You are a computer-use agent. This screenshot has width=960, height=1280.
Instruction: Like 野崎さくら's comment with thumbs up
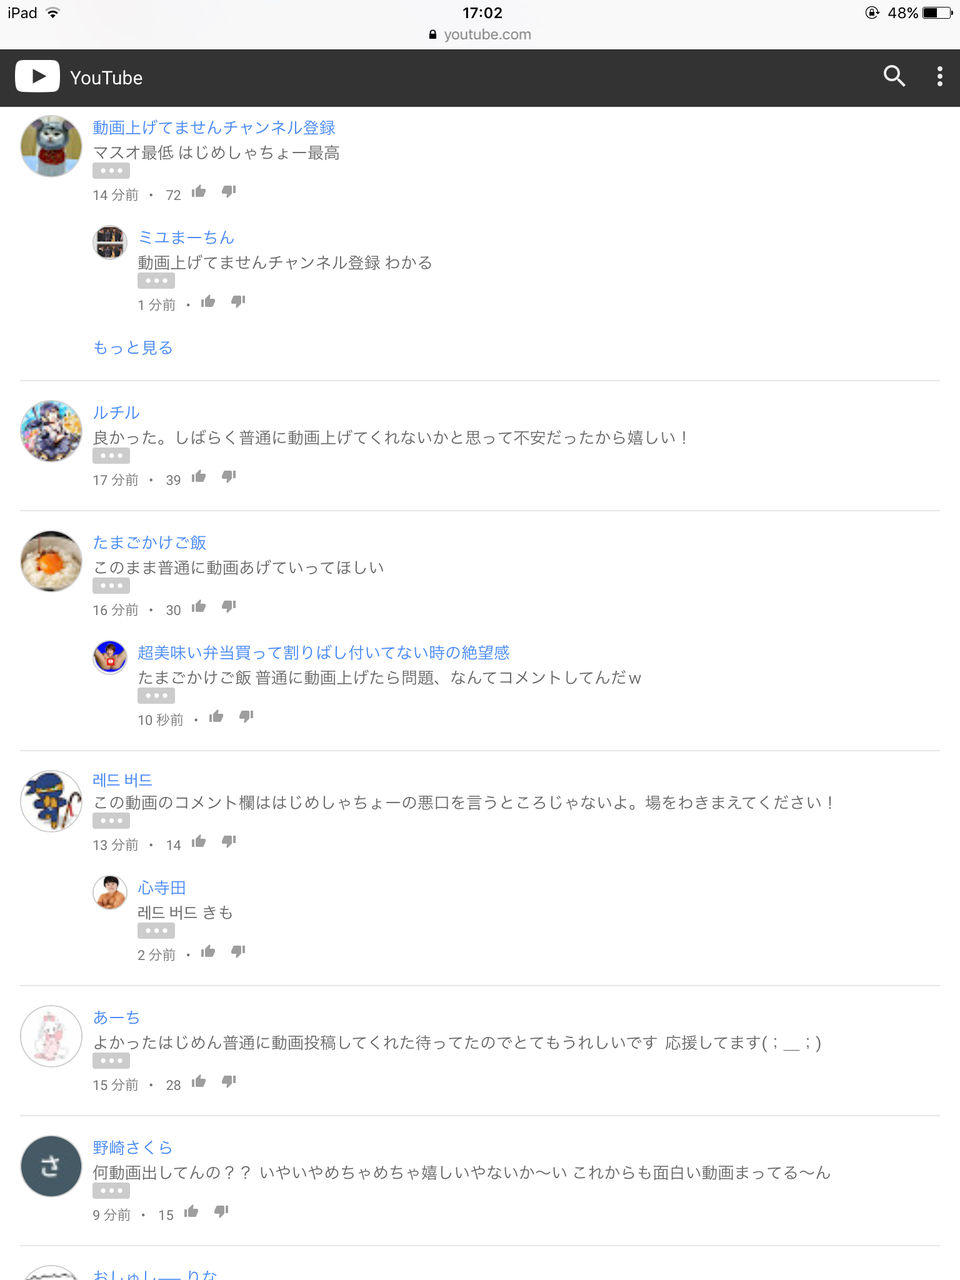191,1212
